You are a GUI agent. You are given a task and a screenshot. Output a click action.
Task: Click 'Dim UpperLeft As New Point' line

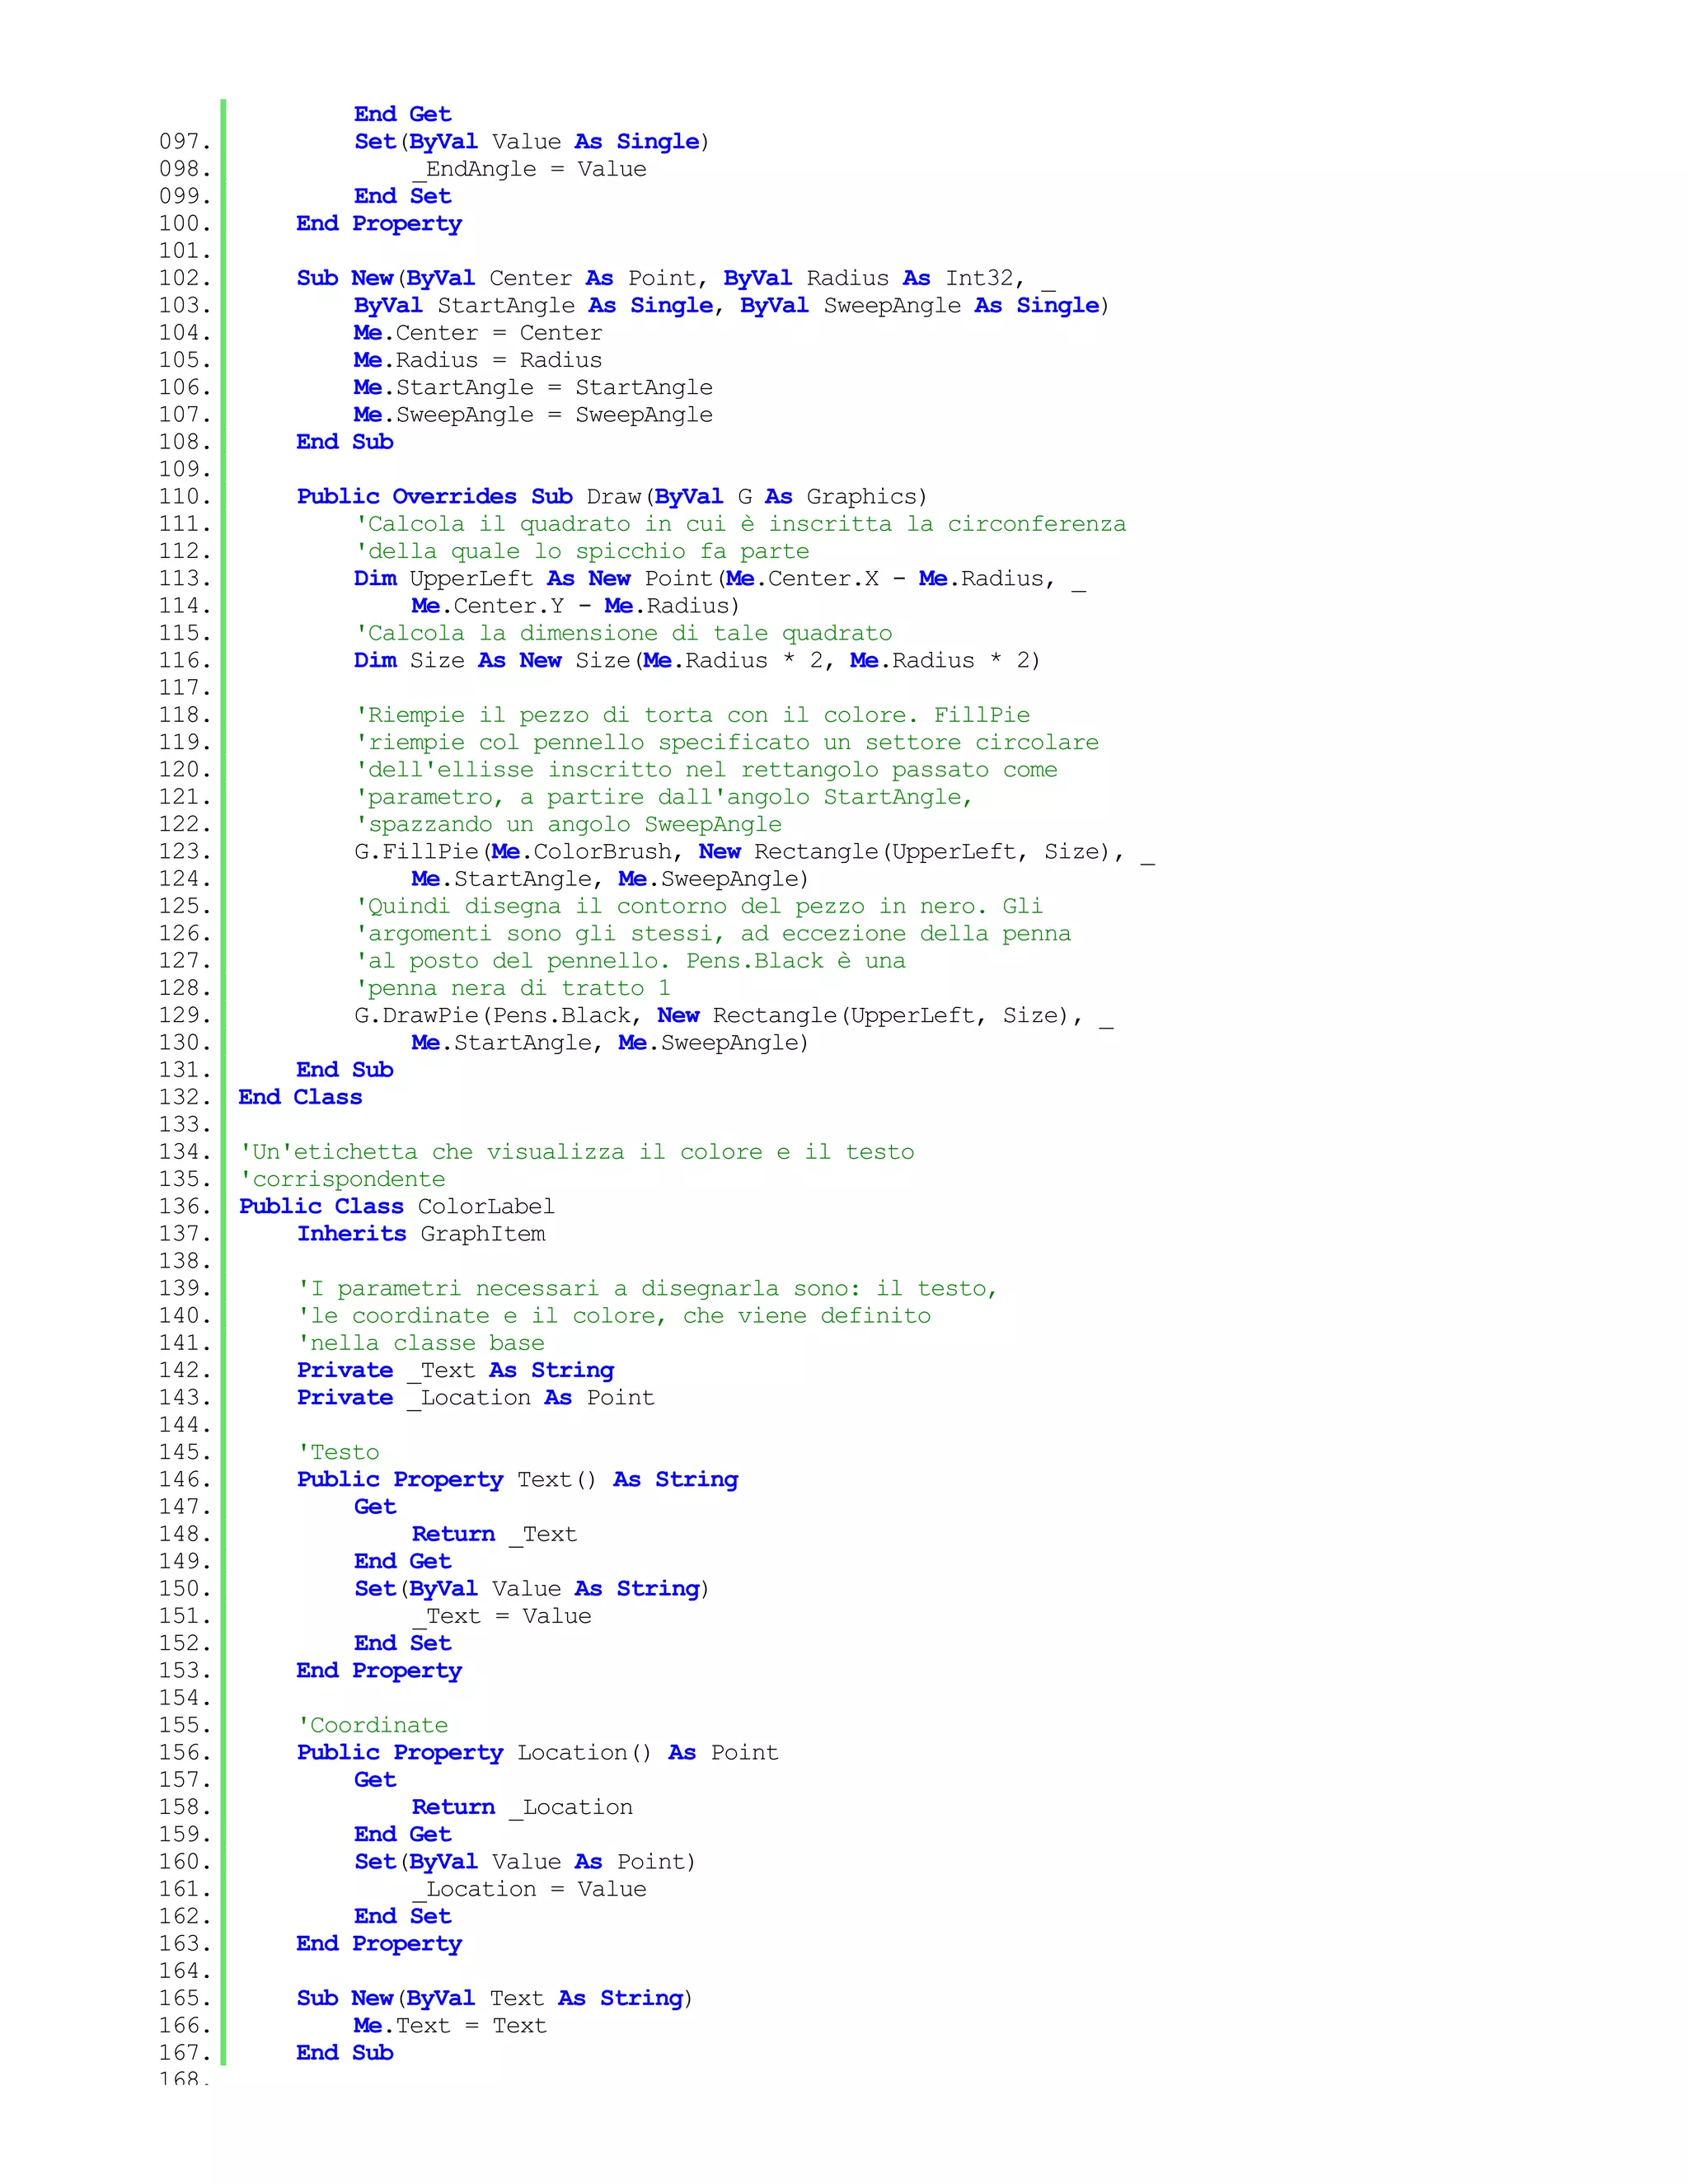[x=720, y=579]
